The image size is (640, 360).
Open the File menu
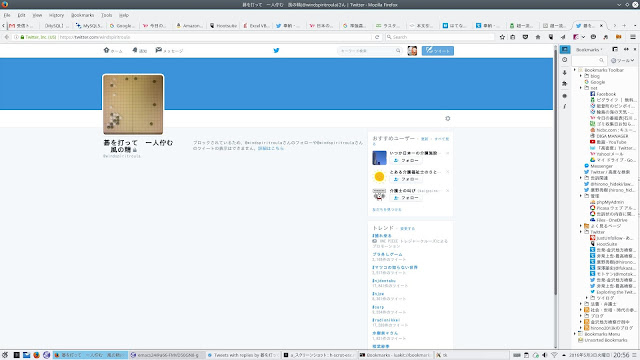click(7, 15)
